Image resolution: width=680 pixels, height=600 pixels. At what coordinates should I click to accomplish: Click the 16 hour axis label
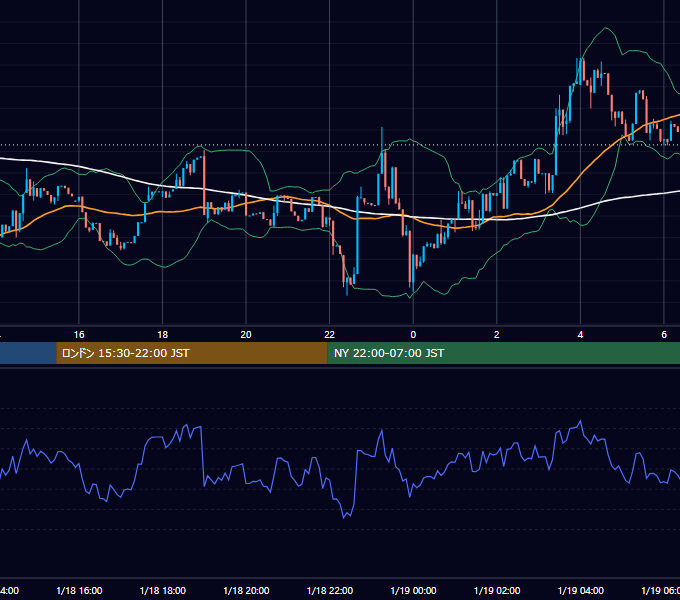[x=79, y=335]
